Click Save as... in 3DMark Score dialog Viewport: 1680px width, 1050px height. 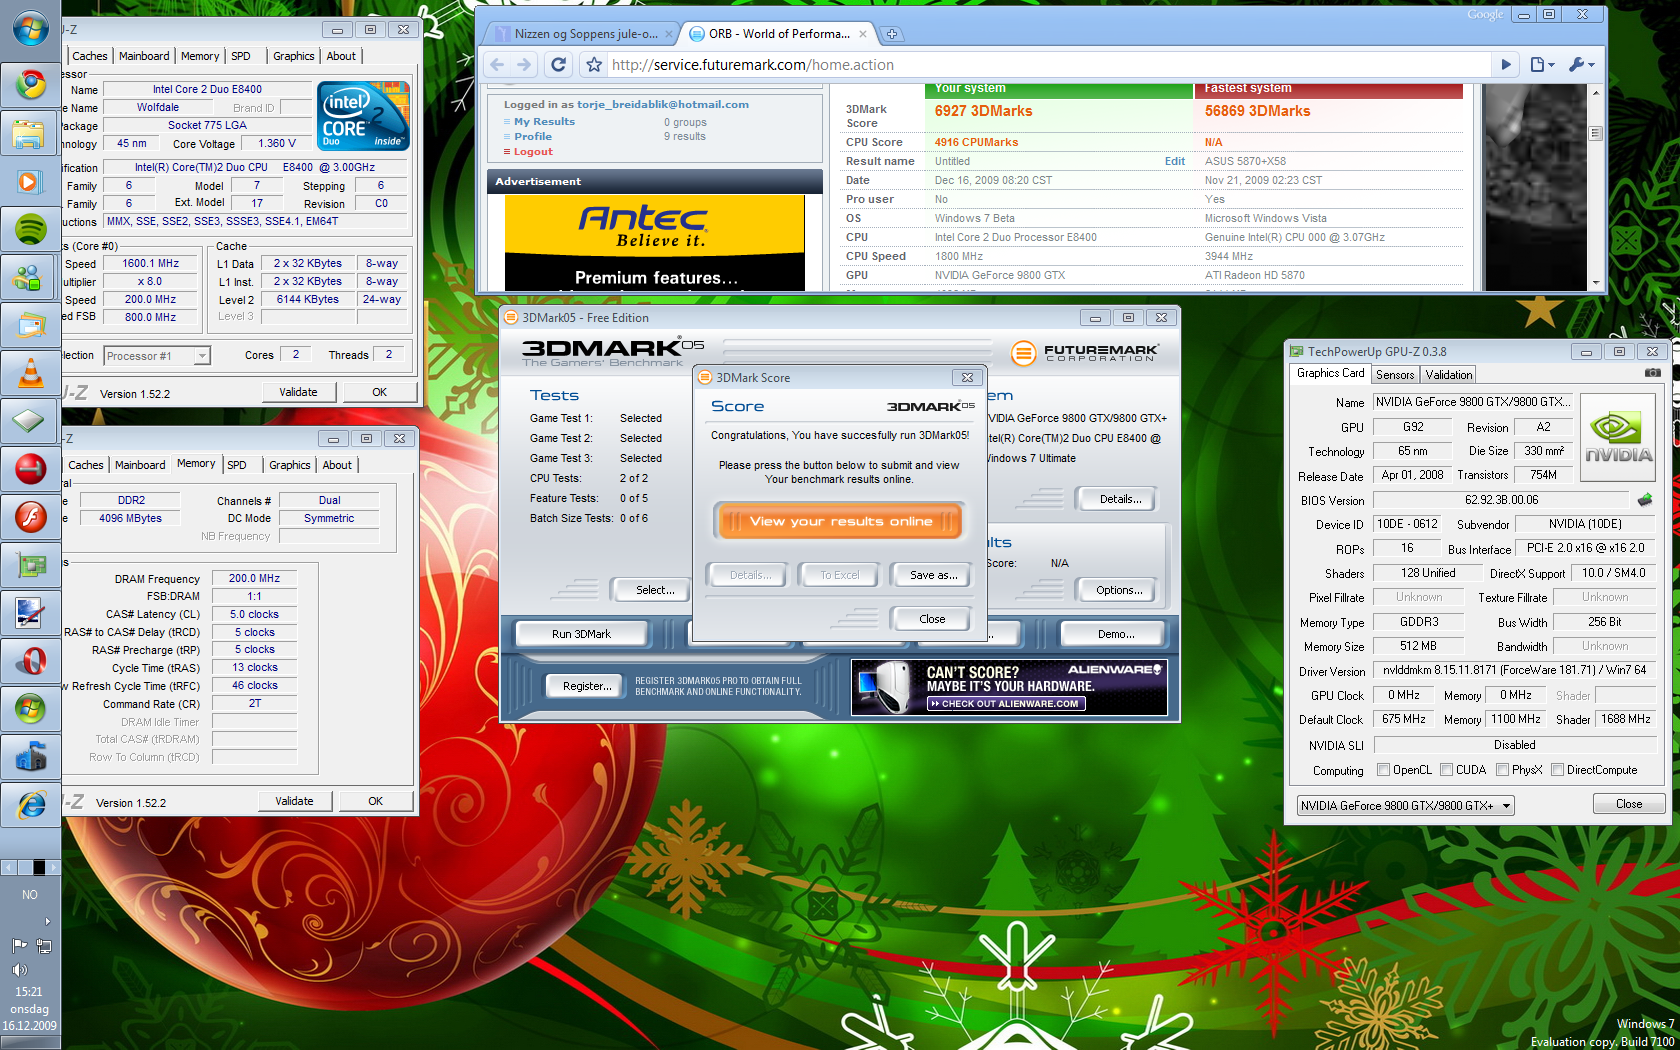pyautogui.click(x=933, y=575)
